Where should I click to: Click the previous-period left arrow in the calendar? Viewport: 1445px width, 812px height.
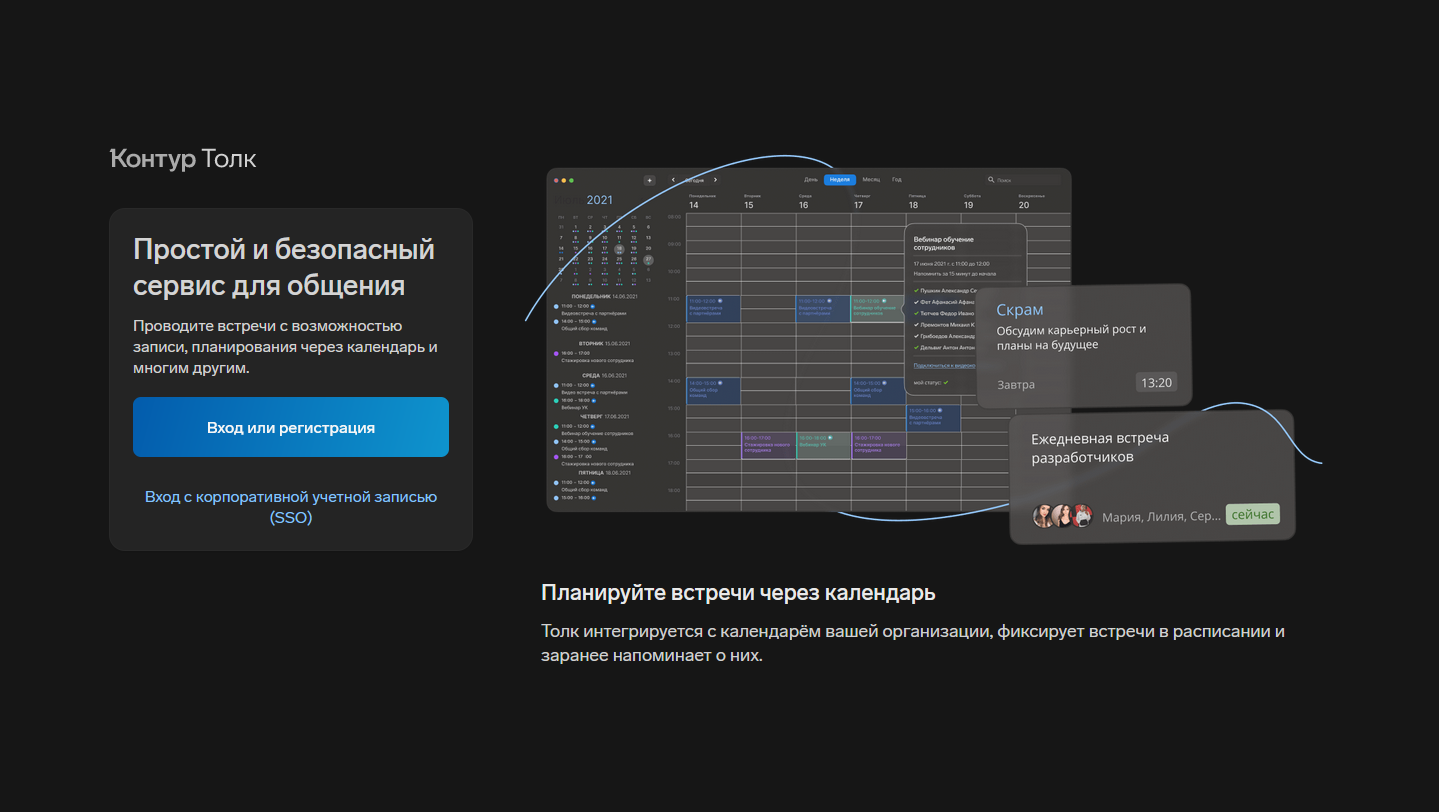pos(673,180)
